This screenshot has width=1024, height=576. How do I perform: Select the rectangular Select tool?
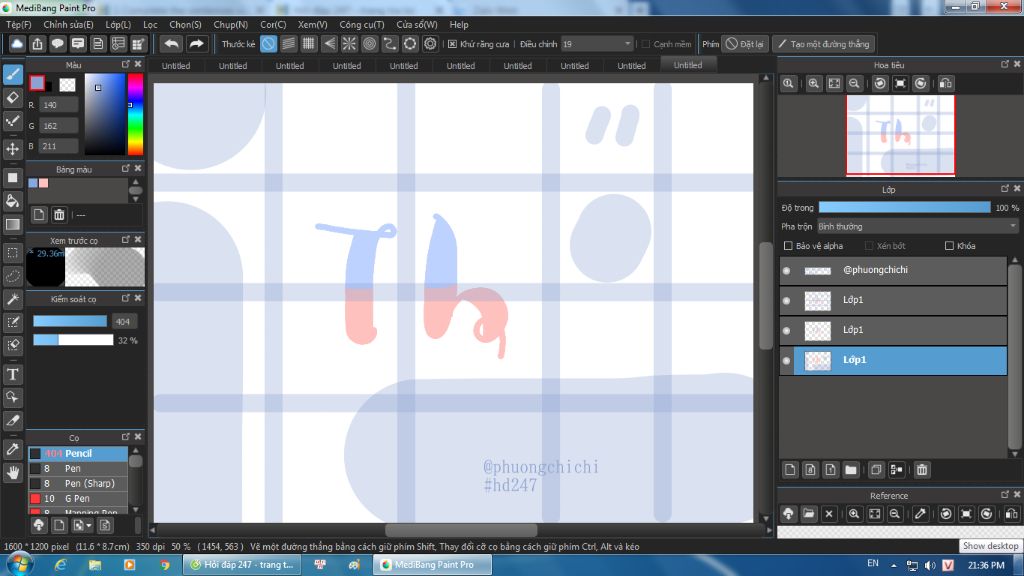point(12,252)
